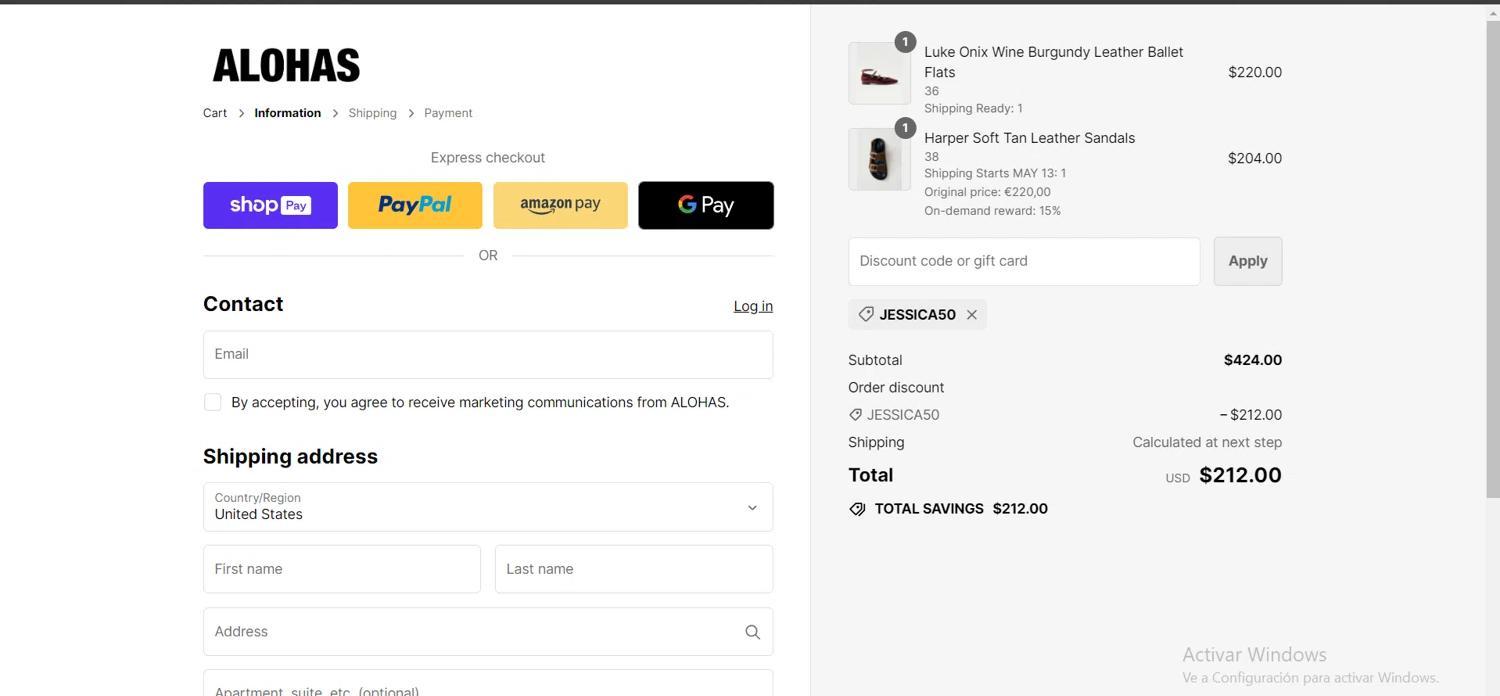This screenshot has width=1500, height=696.
Task: Click 'Shipping Ready: 1' text
Action: (x=973, y=108)
